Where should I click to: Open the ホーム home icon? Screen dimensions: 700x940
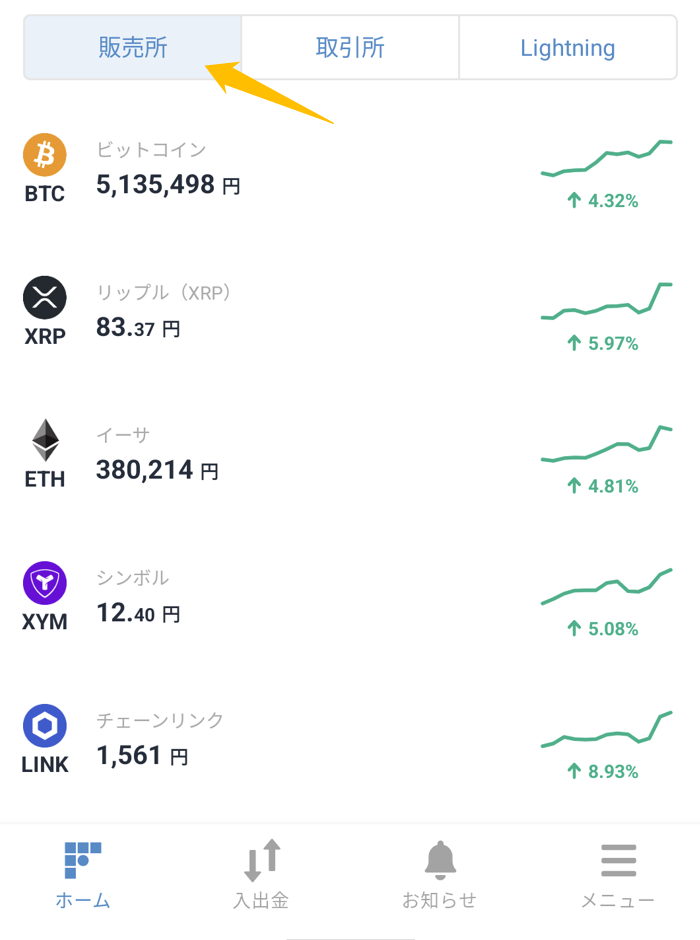(83, 860)
